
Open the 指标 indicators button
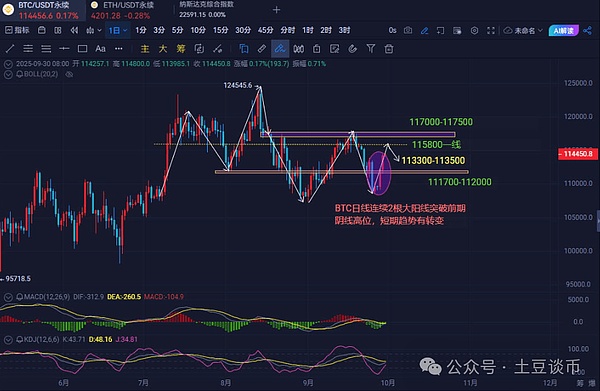pos(17,30)
